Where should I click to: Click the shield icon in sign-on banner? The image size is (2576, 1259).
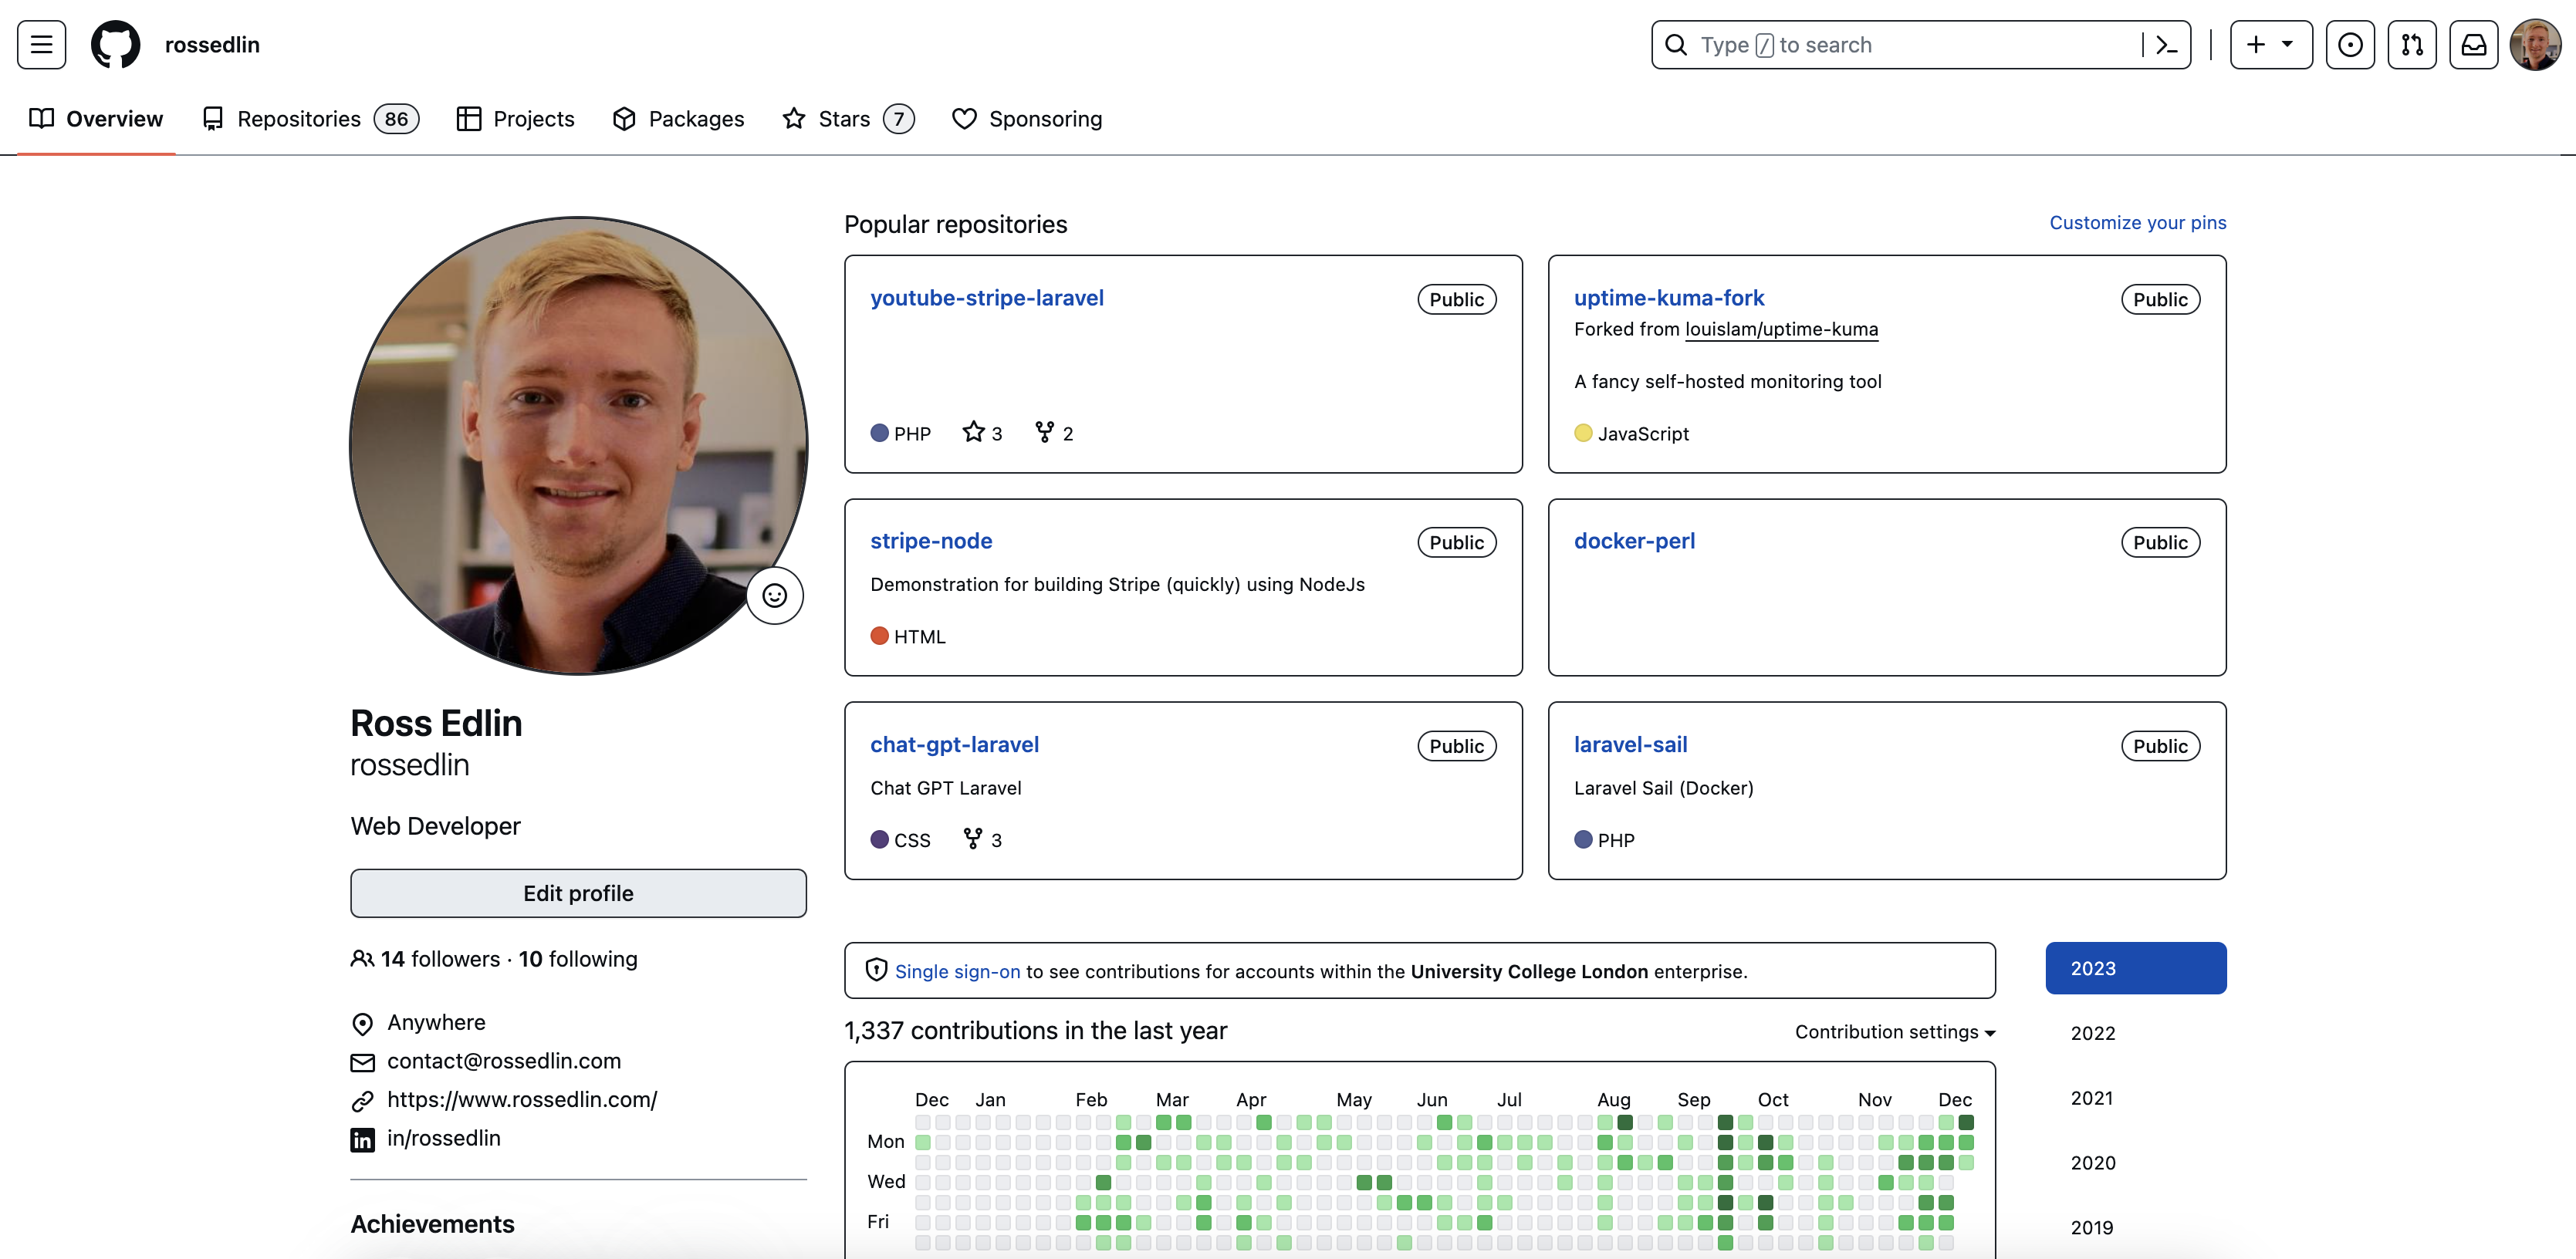[876, 970]
